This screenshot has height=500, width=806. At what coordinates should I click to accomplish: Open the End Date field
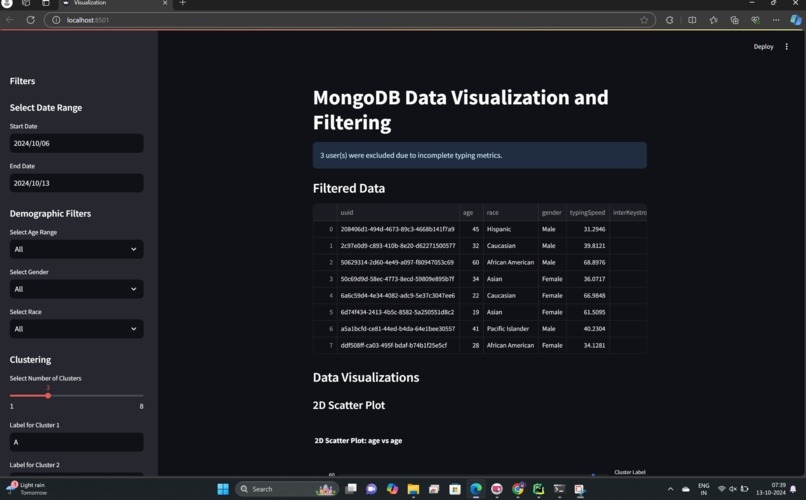(x=77, y=183)
